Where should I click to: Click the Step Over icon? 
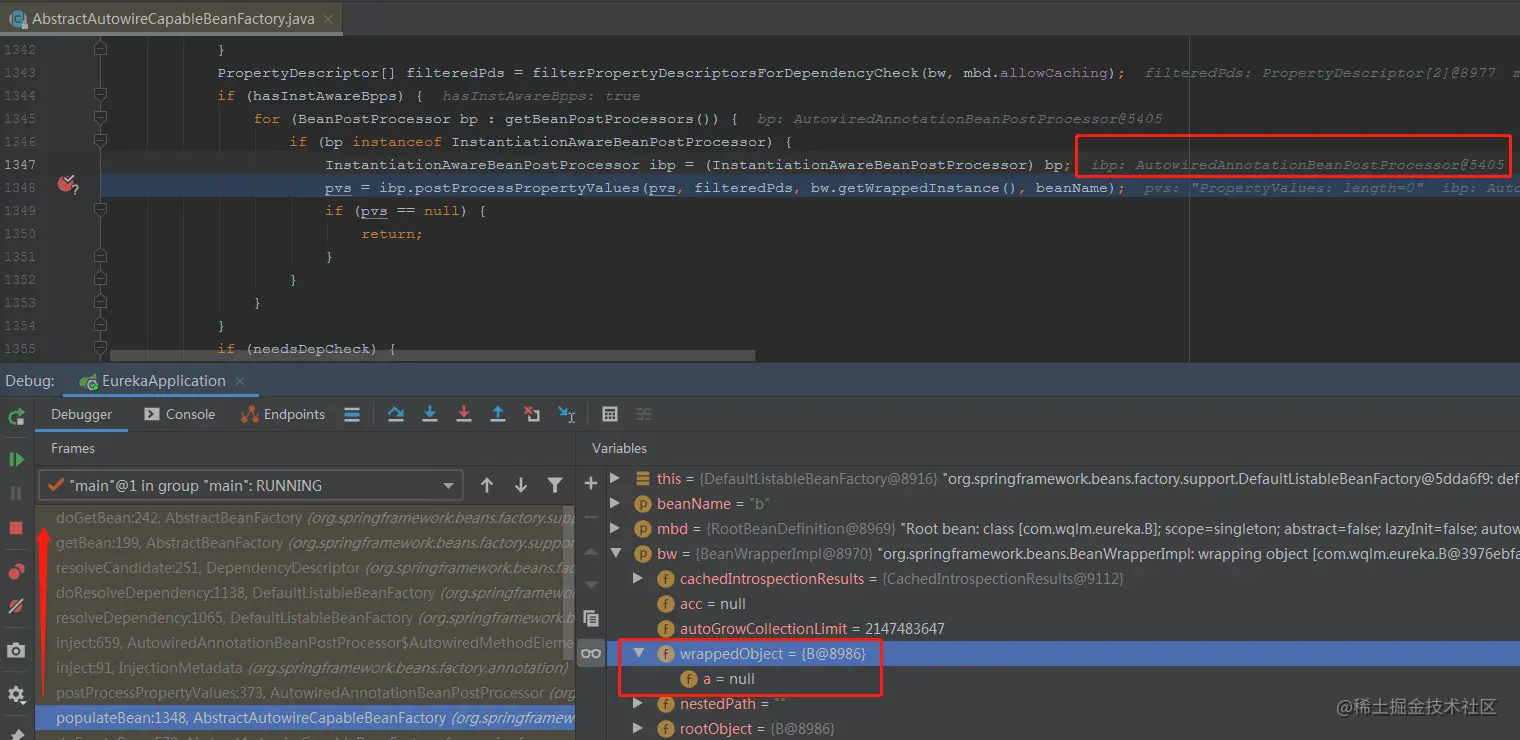coord(396,414)
